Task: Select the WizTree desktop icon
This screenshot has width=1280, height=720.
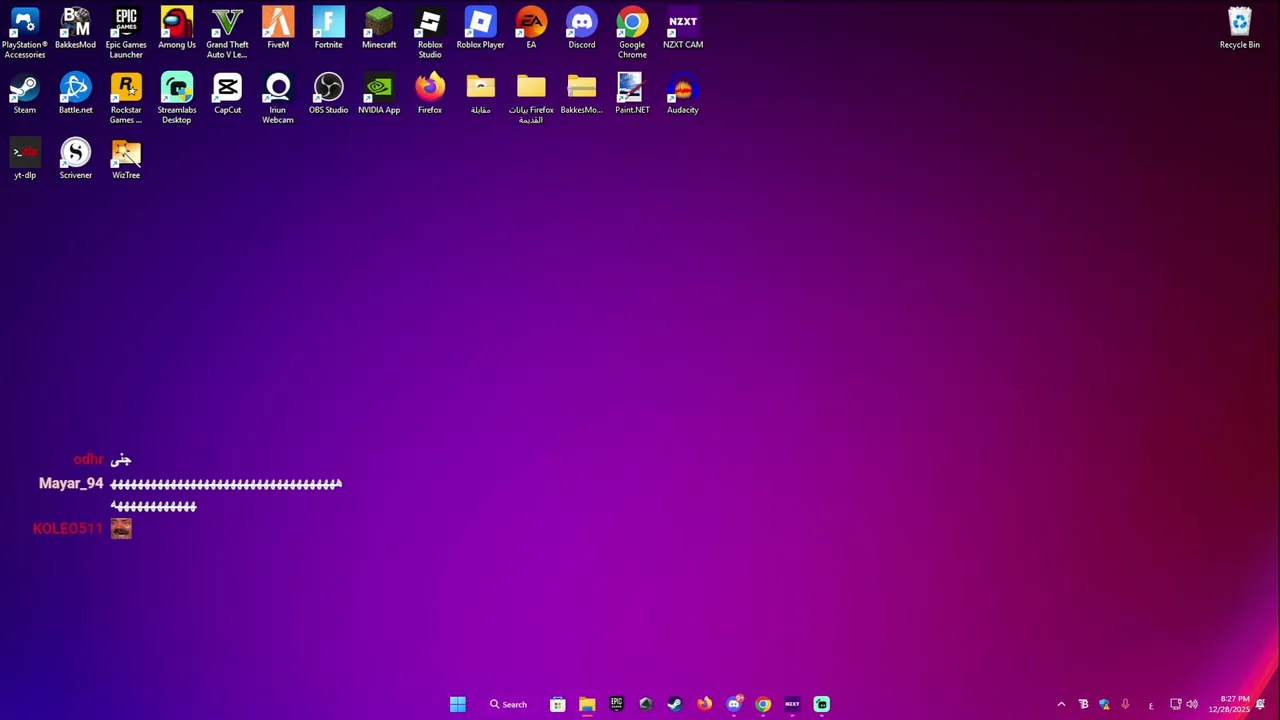Action: (x=126, y=159)
